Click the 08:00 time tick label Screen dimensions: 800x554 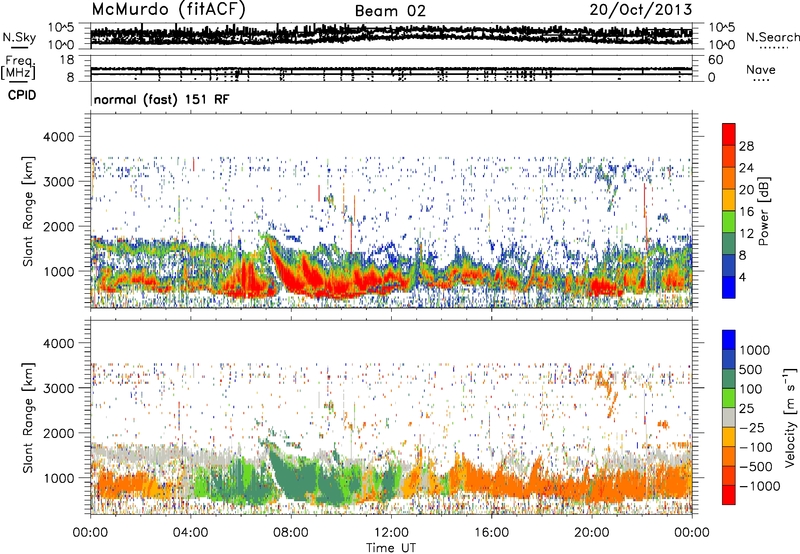pyautogui.click(x=291, y=533)
